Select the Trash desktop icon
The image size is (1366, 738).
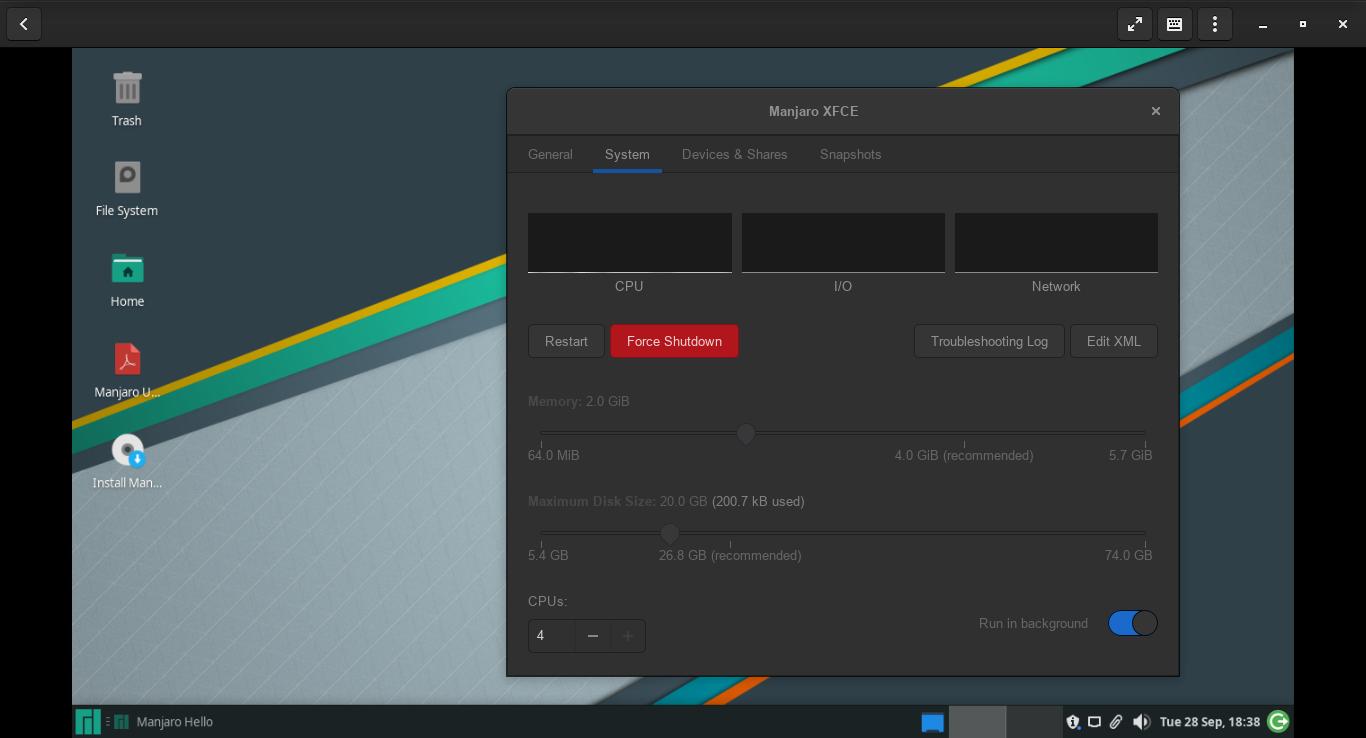[127, 99]
